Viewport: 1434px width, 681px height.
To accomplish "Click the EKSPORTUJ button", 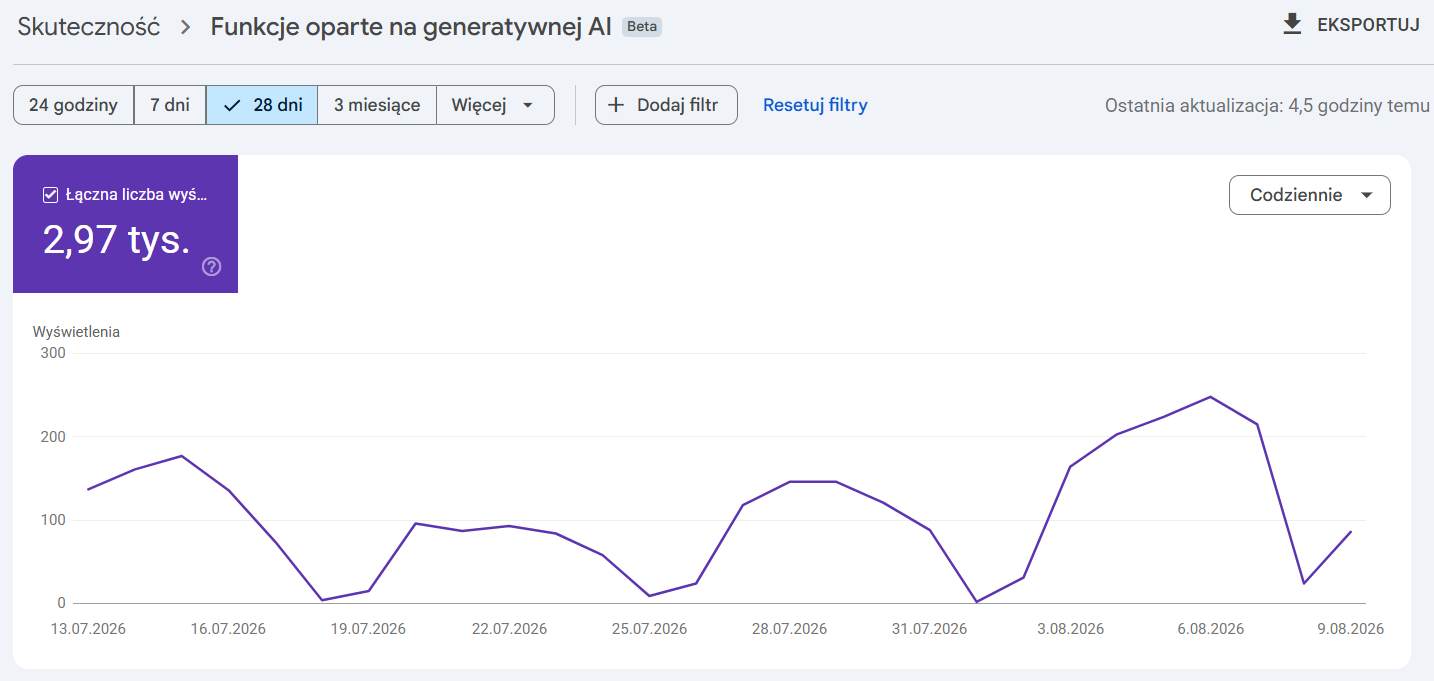I will tap(1351, 25).
